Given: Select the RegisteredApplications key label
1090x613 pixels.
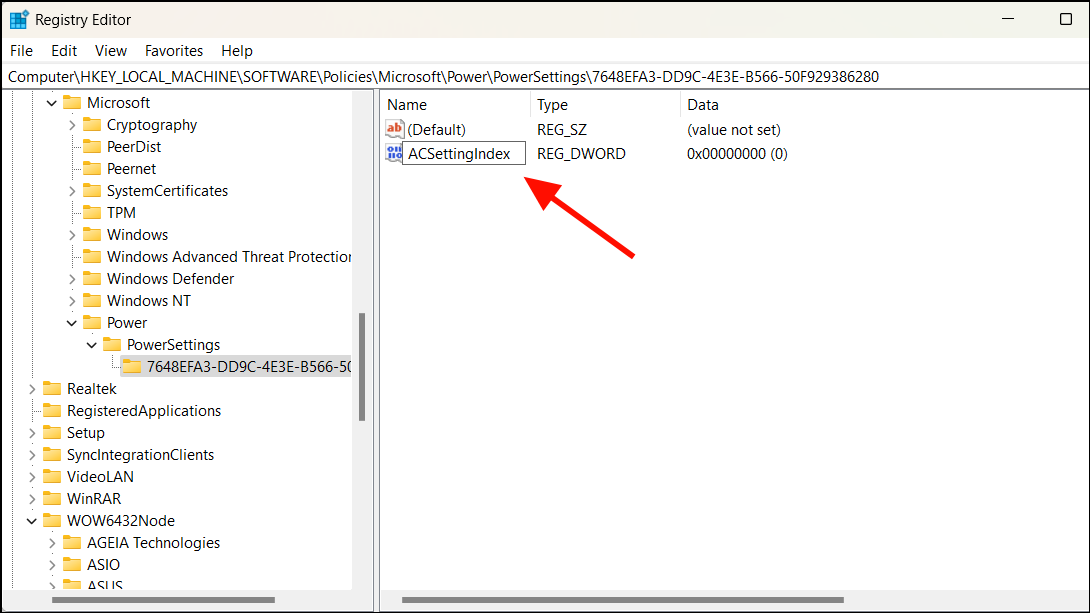Looking at the screenshot, I should coord(144,411).
